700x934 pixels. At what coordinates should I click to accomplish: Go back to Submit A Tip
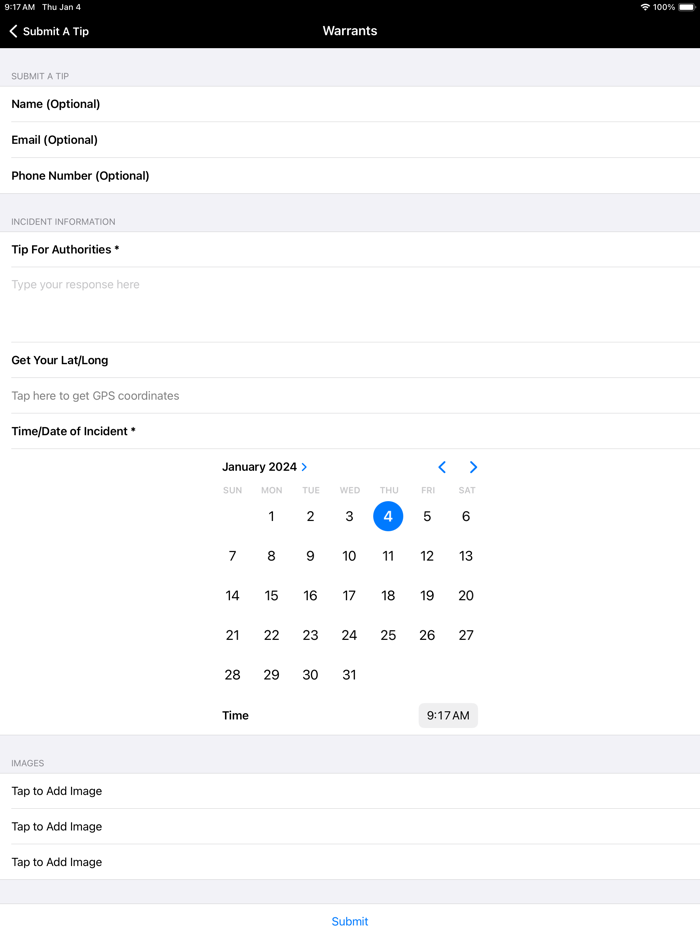tap(49, 31)
